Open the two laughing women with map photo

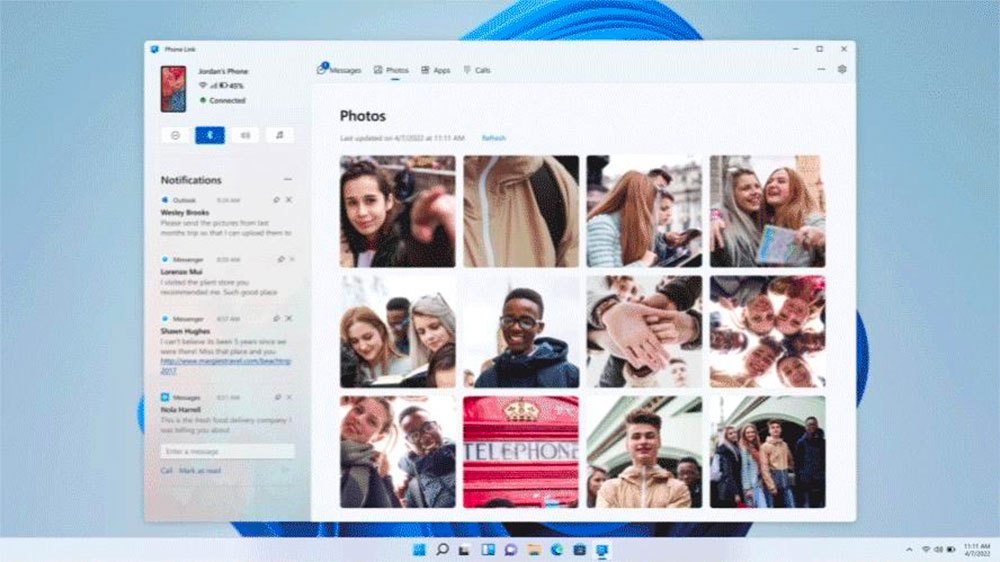pyautogui.click(x=767, y=211)
